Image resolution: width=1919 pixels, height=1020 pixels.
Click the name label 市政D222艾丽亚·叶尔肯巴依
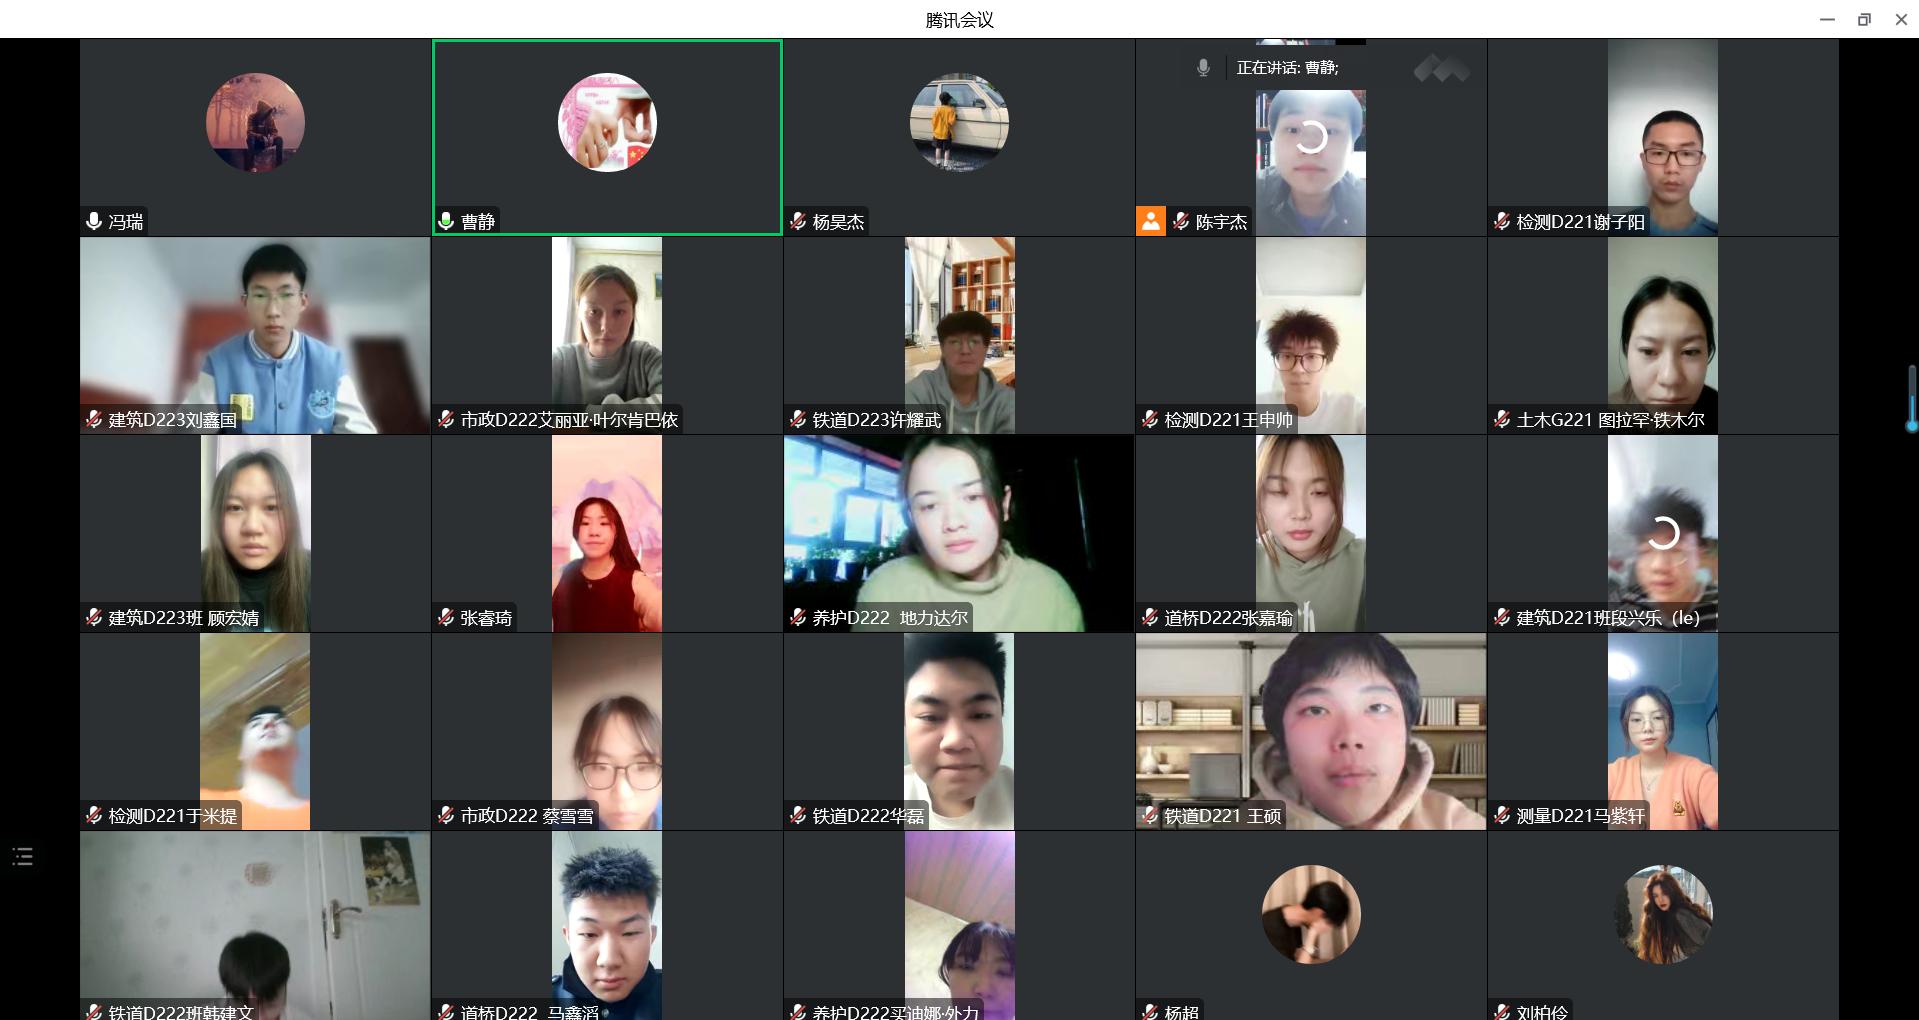click(569, 420)
